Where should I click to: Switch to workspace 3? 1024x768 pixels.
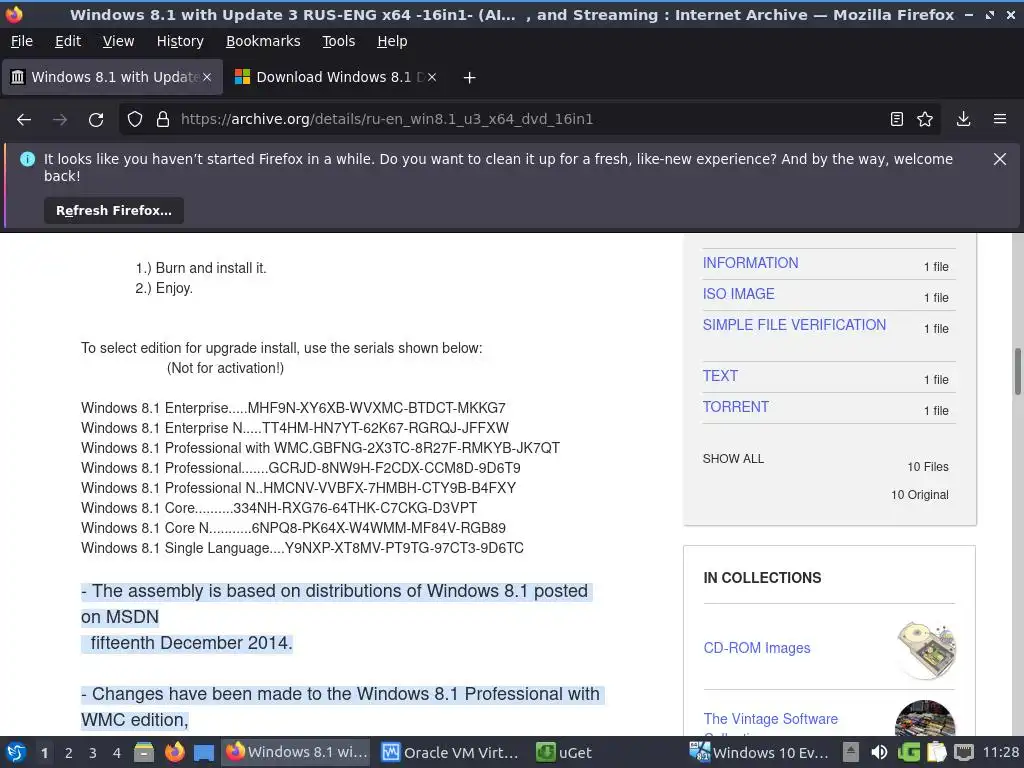93,753
